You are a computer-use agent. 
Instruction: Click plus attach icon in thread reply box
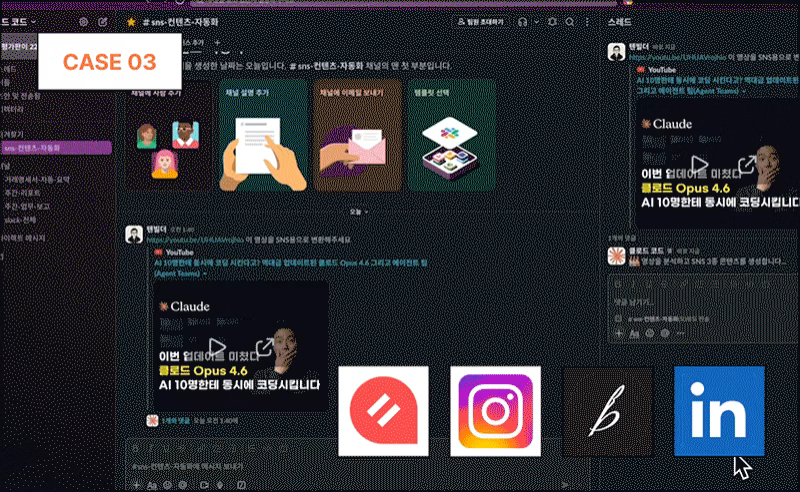(619, 333)
